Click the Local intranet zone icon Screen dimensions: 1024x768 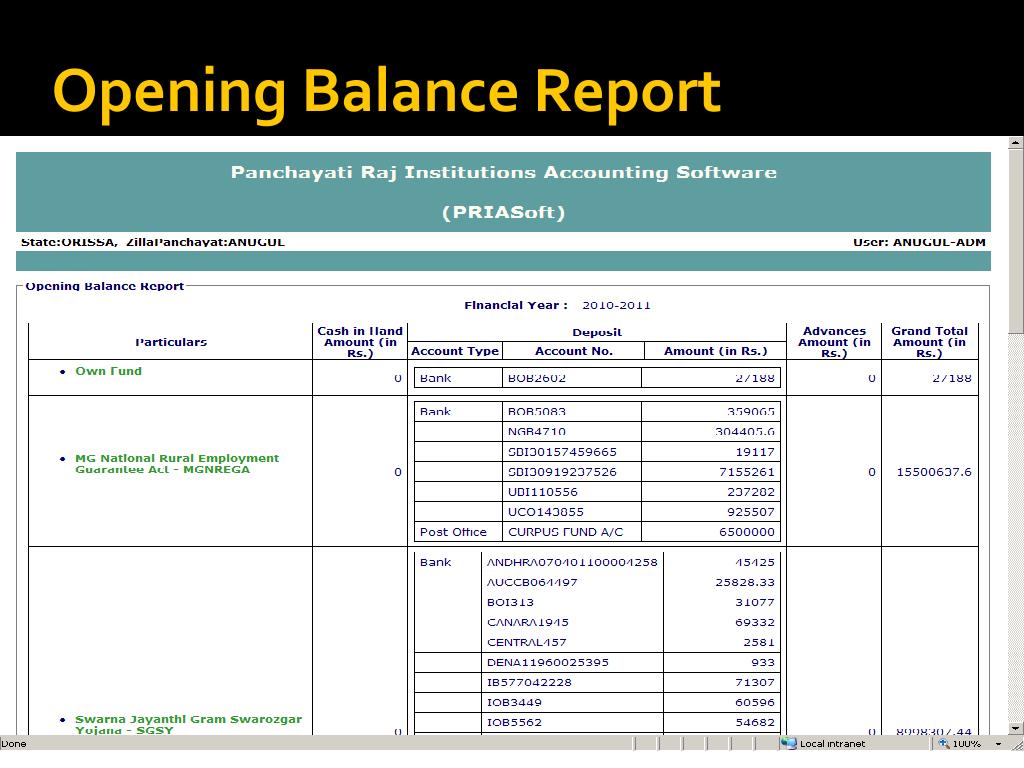(x=789, y=743)
